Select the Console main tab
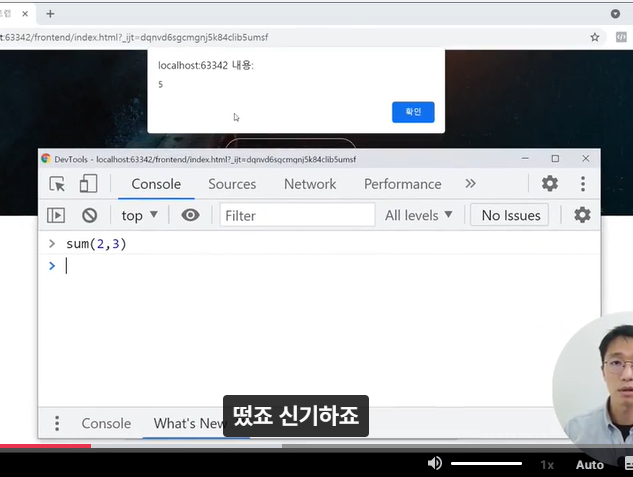The width and height of the screenshot is (633, 477). (156, 184)
